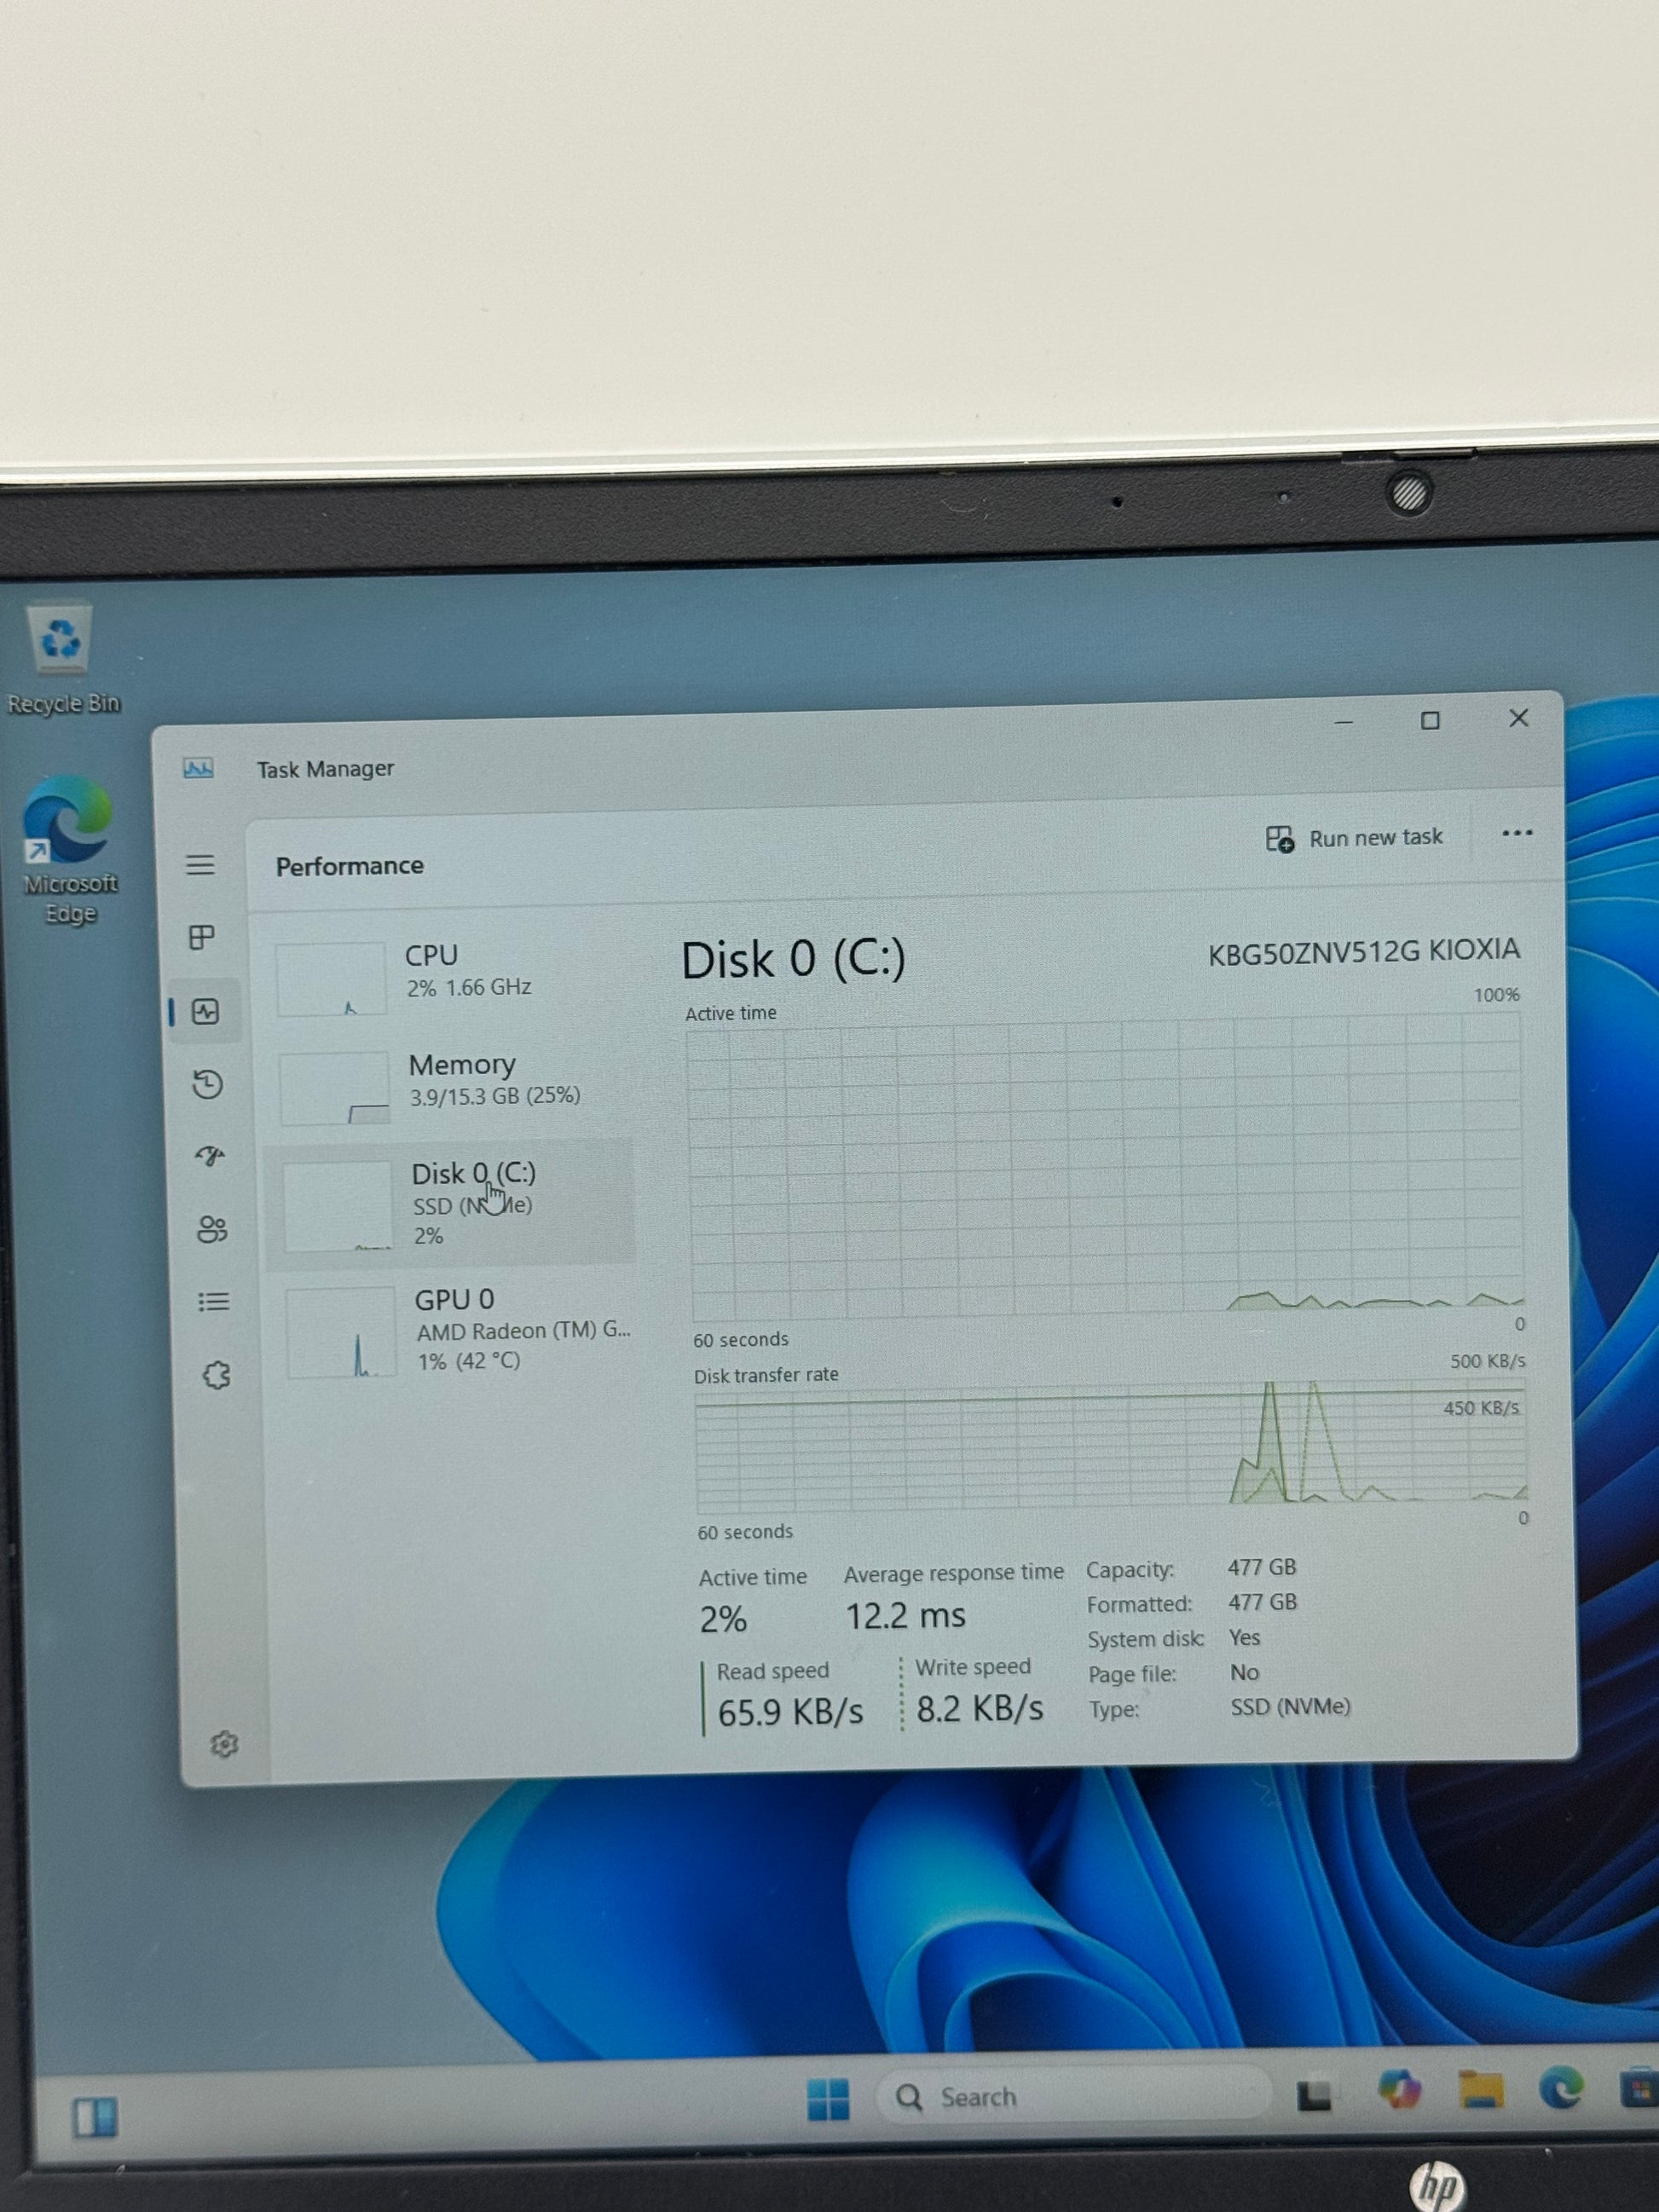Click the Windows Start button on taskbar
Screen dimensions: 1659x2212
coord(828,2098)
